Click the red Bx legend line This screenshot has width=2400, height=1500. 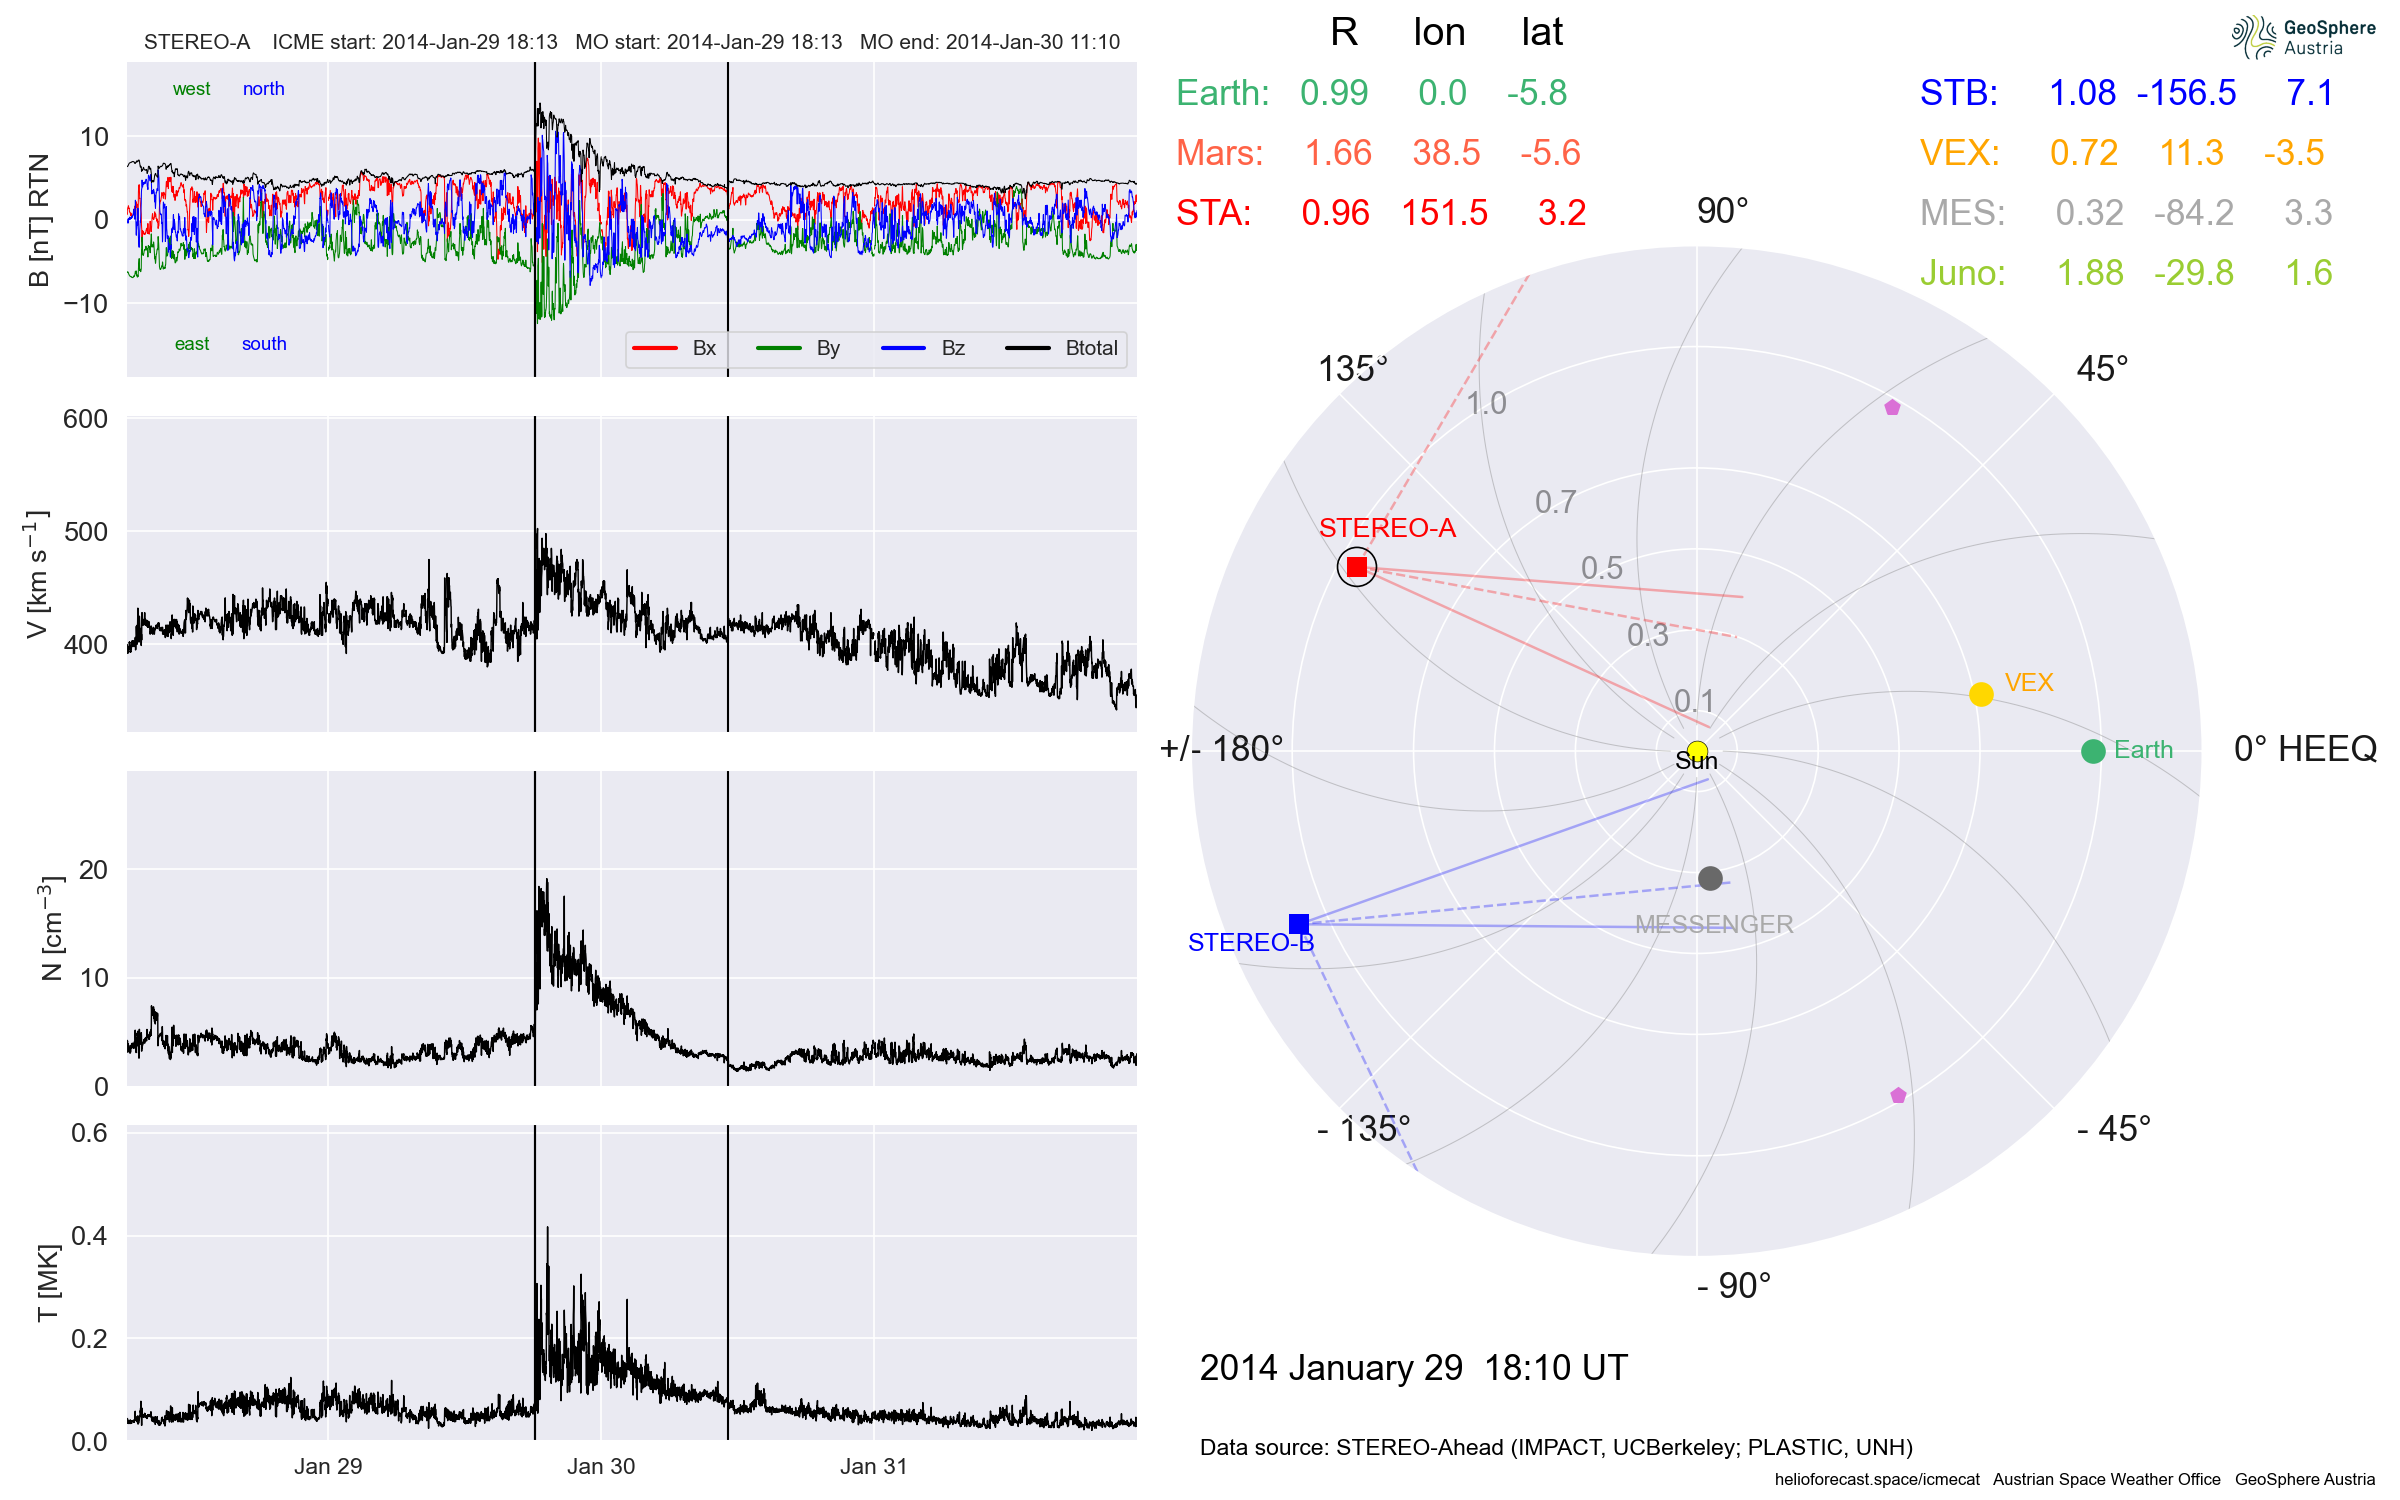tap(655, 348)
